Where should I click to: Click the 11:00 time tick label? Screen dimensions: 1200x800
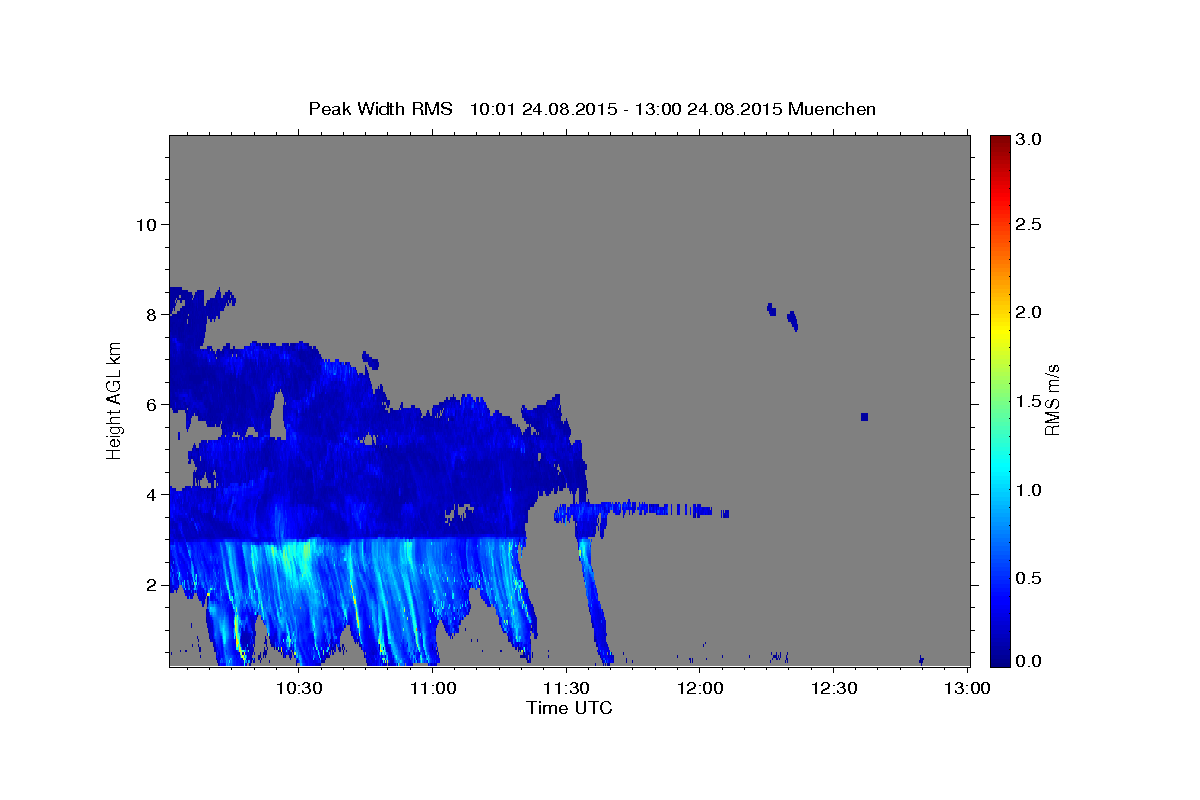(433, 688)
